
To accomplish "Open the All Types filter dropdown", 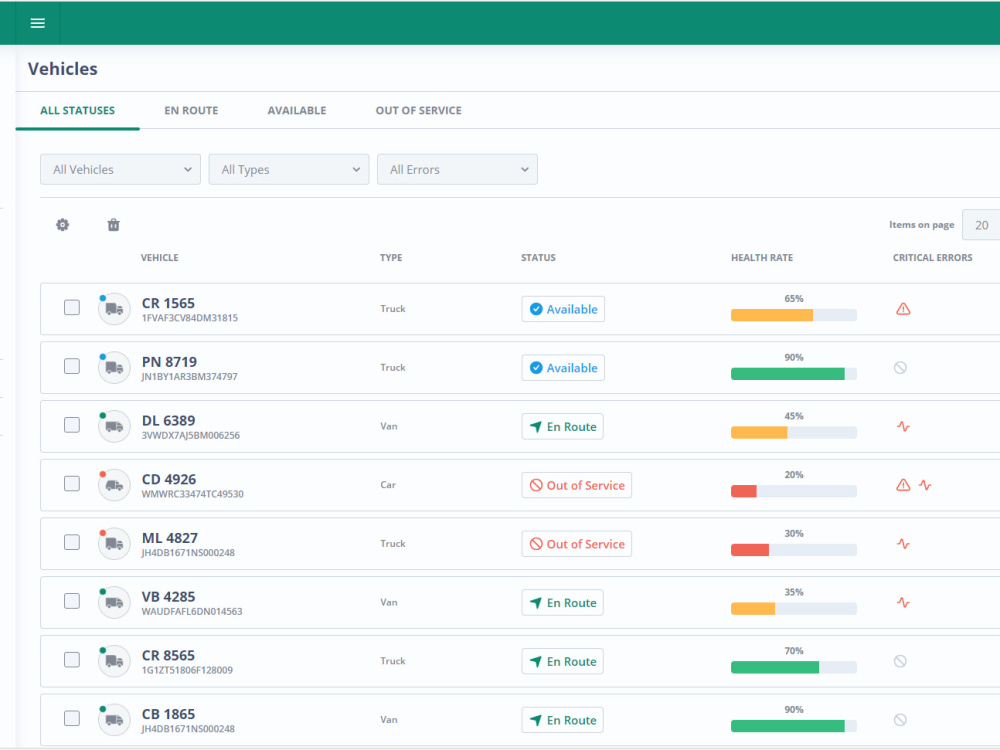I will coord(289,170).
